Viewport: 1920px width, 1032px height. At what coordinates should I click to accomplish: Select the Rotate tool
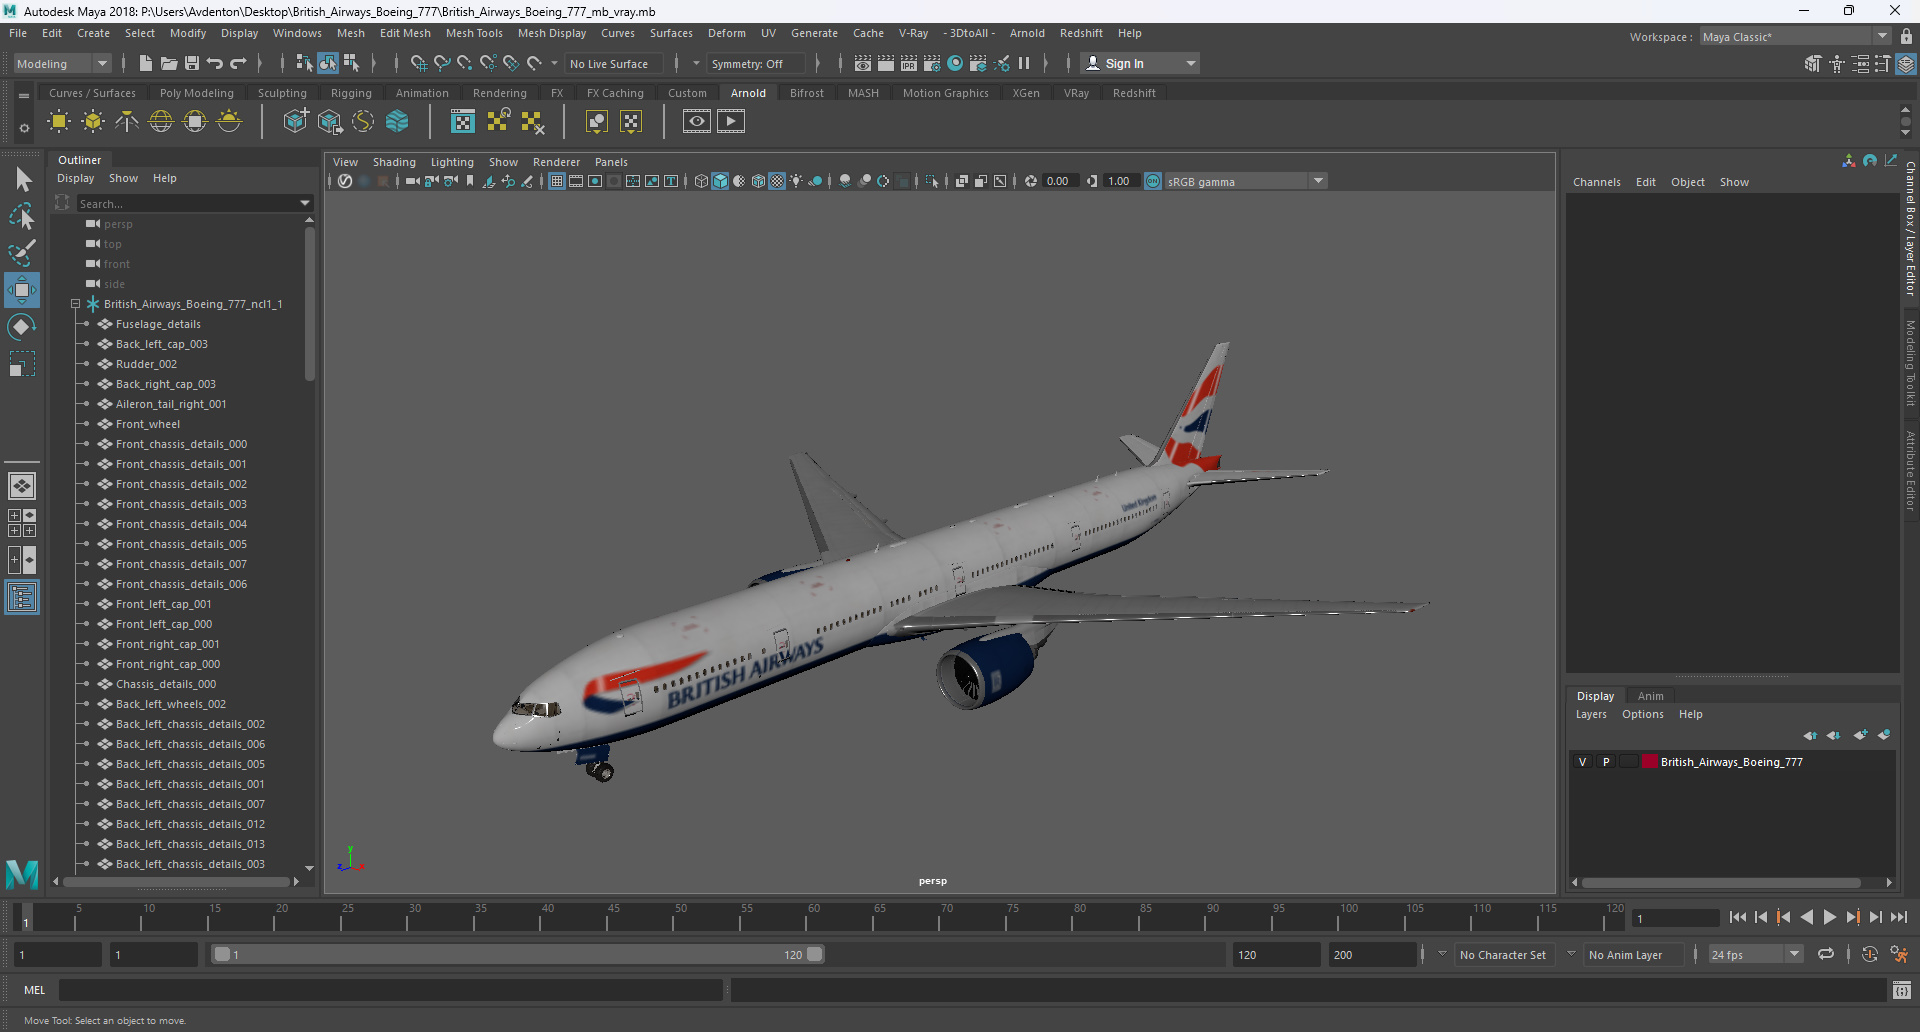[22, 327]
